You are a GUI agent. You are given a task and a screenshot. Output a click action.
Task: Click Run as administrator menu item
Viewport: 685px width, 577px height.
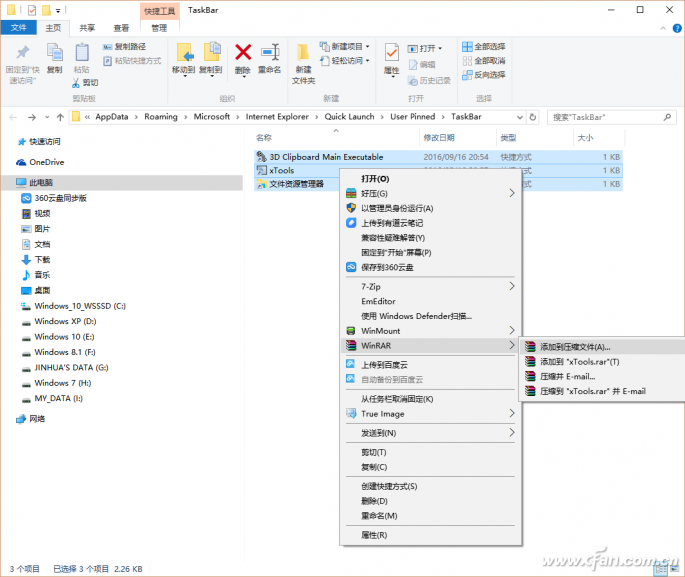[x=430, y=208]
